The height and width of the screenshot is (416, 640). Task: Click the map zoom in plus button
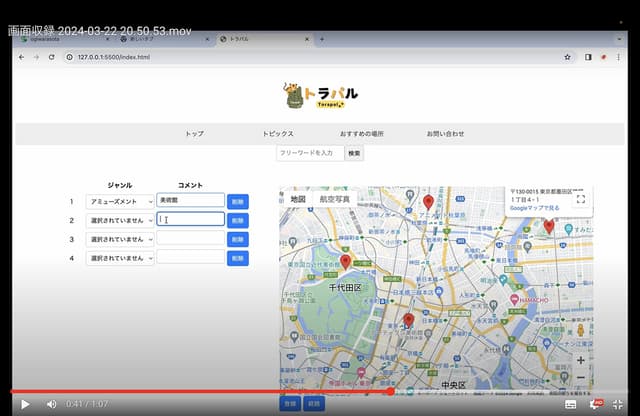click(580, 359)
